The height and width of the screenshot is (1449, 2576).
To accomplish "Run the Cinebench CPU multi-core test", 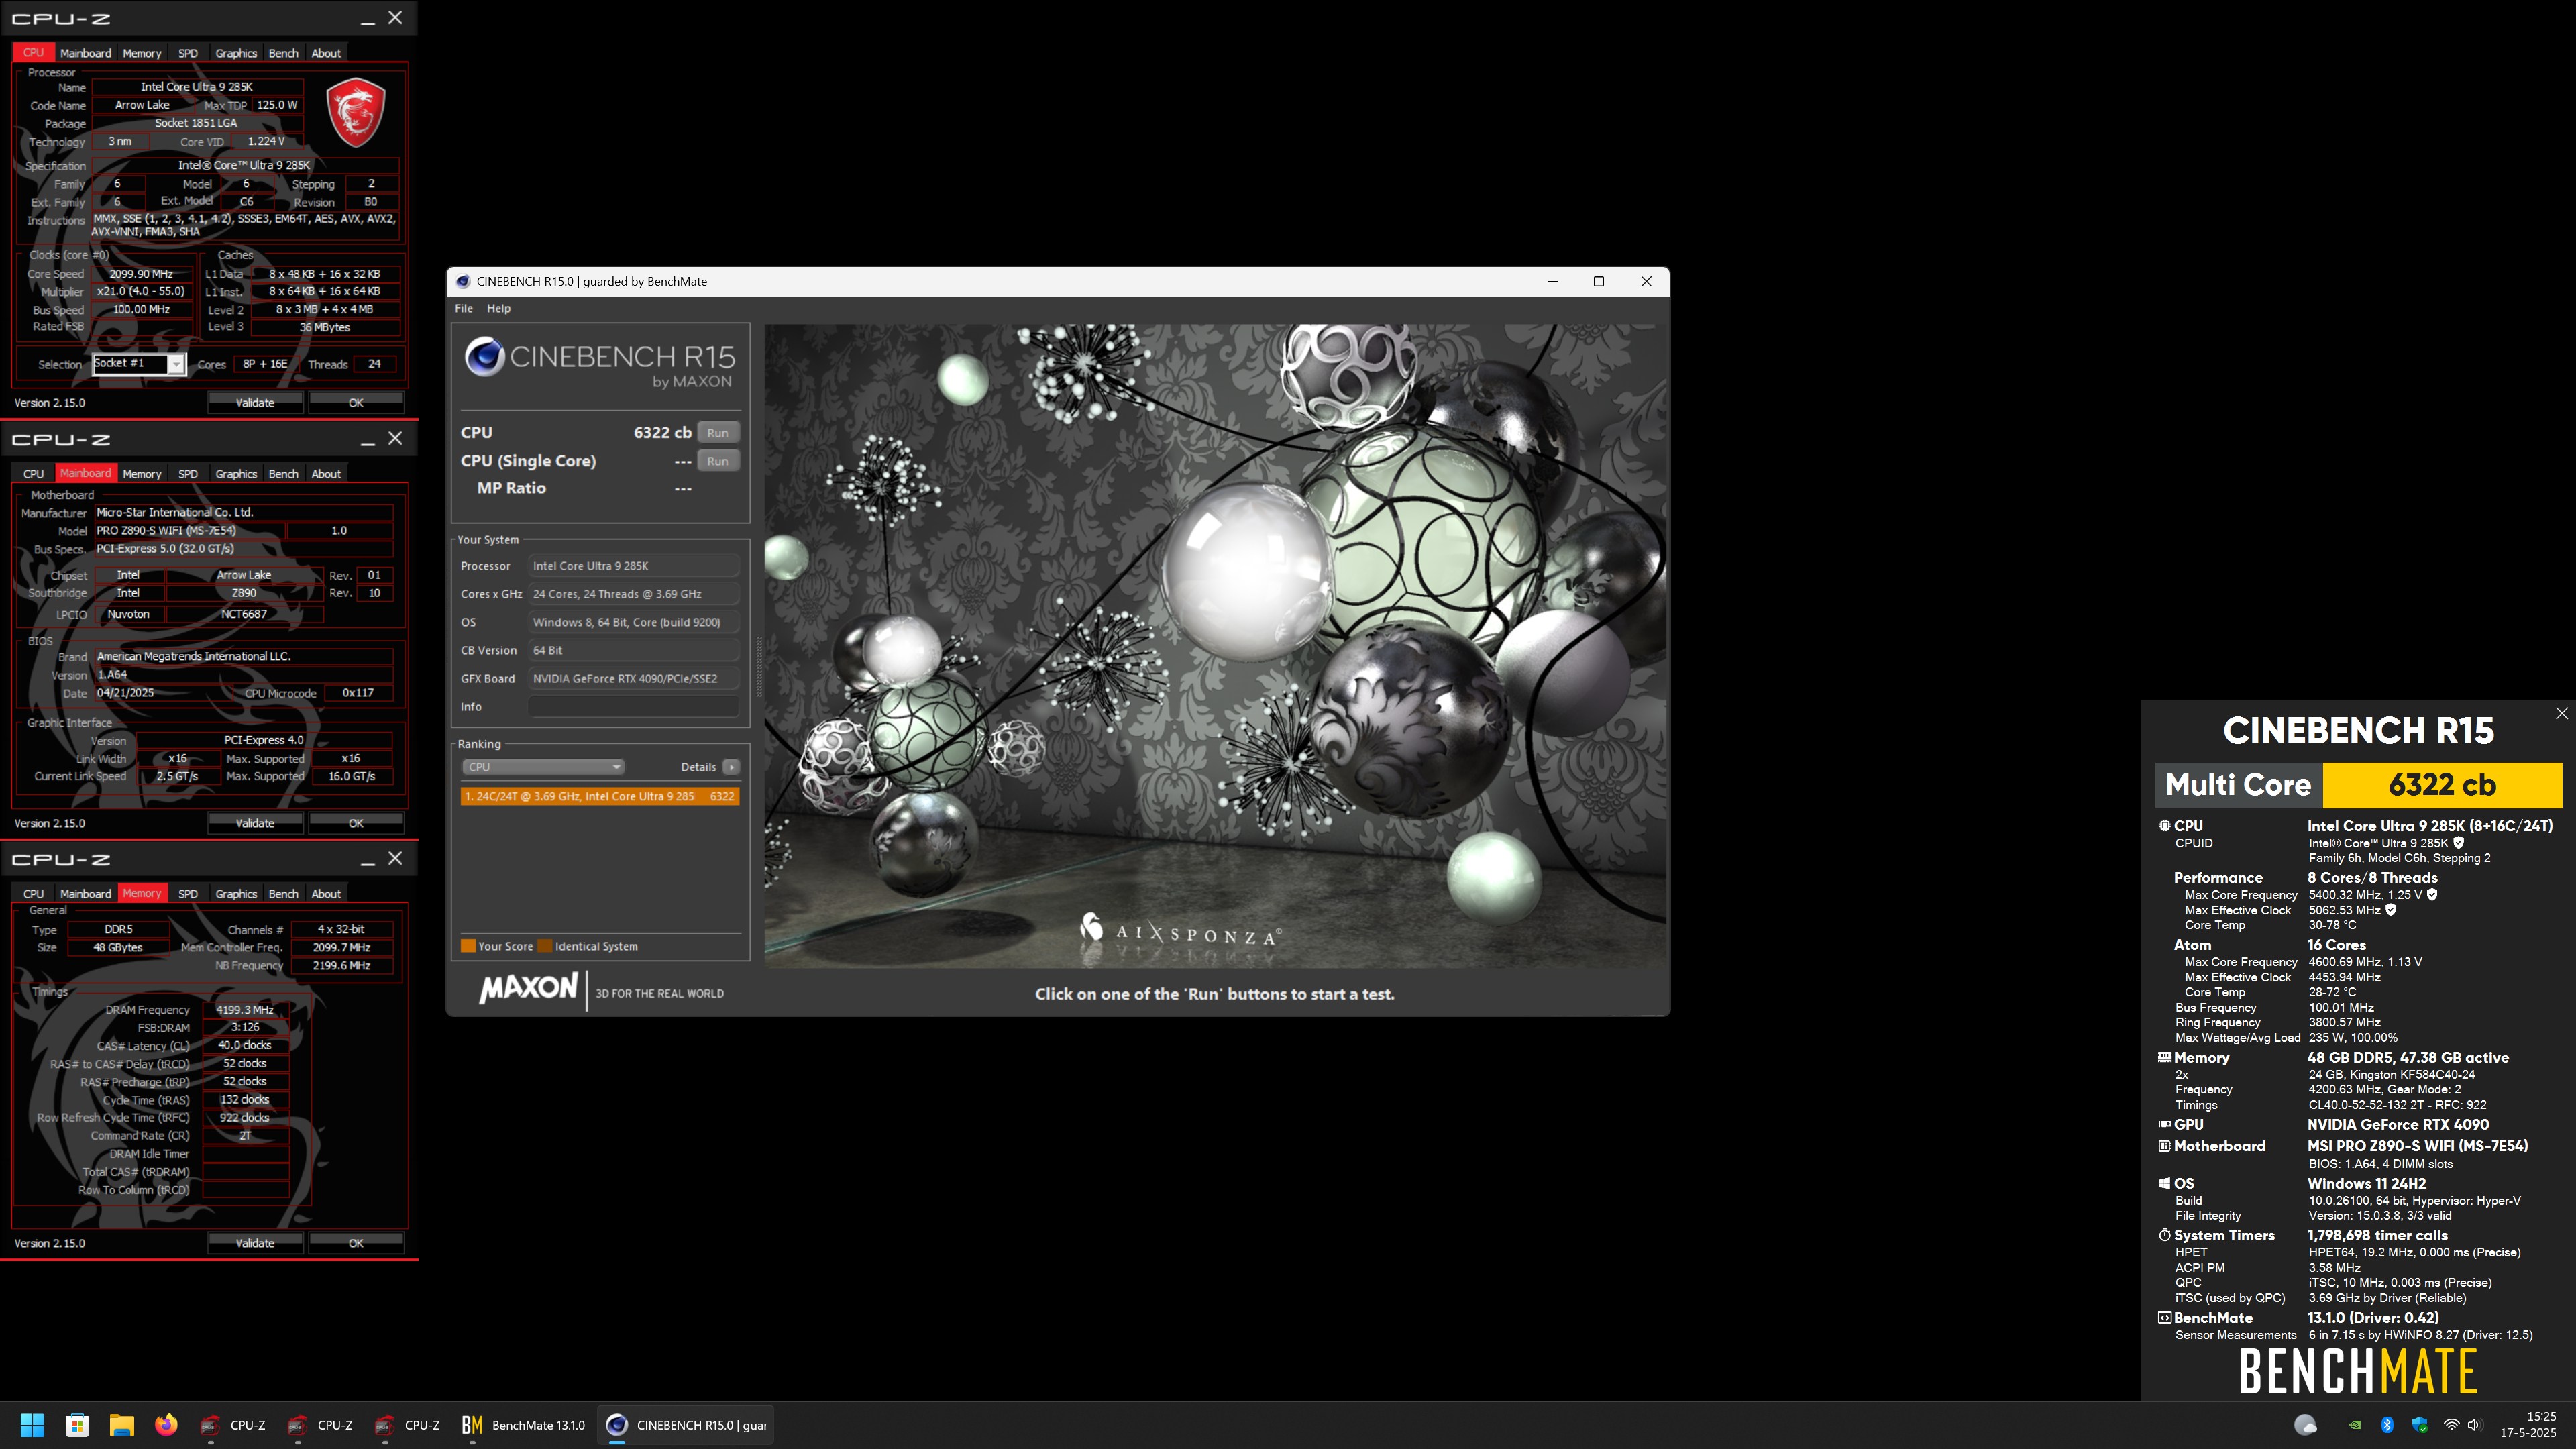I will click(718, 433).
